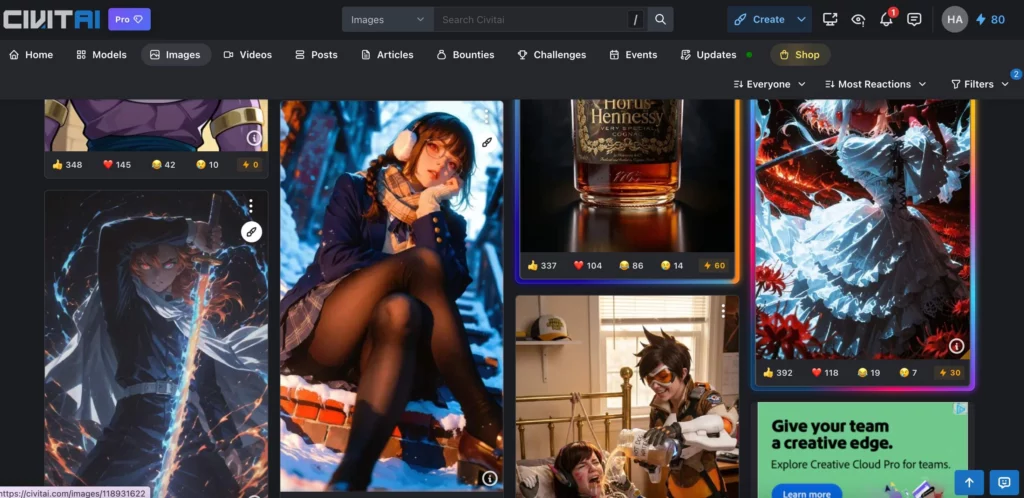Add laugh reaction showing 19
Screen dimensions: 1024x498
869,373
